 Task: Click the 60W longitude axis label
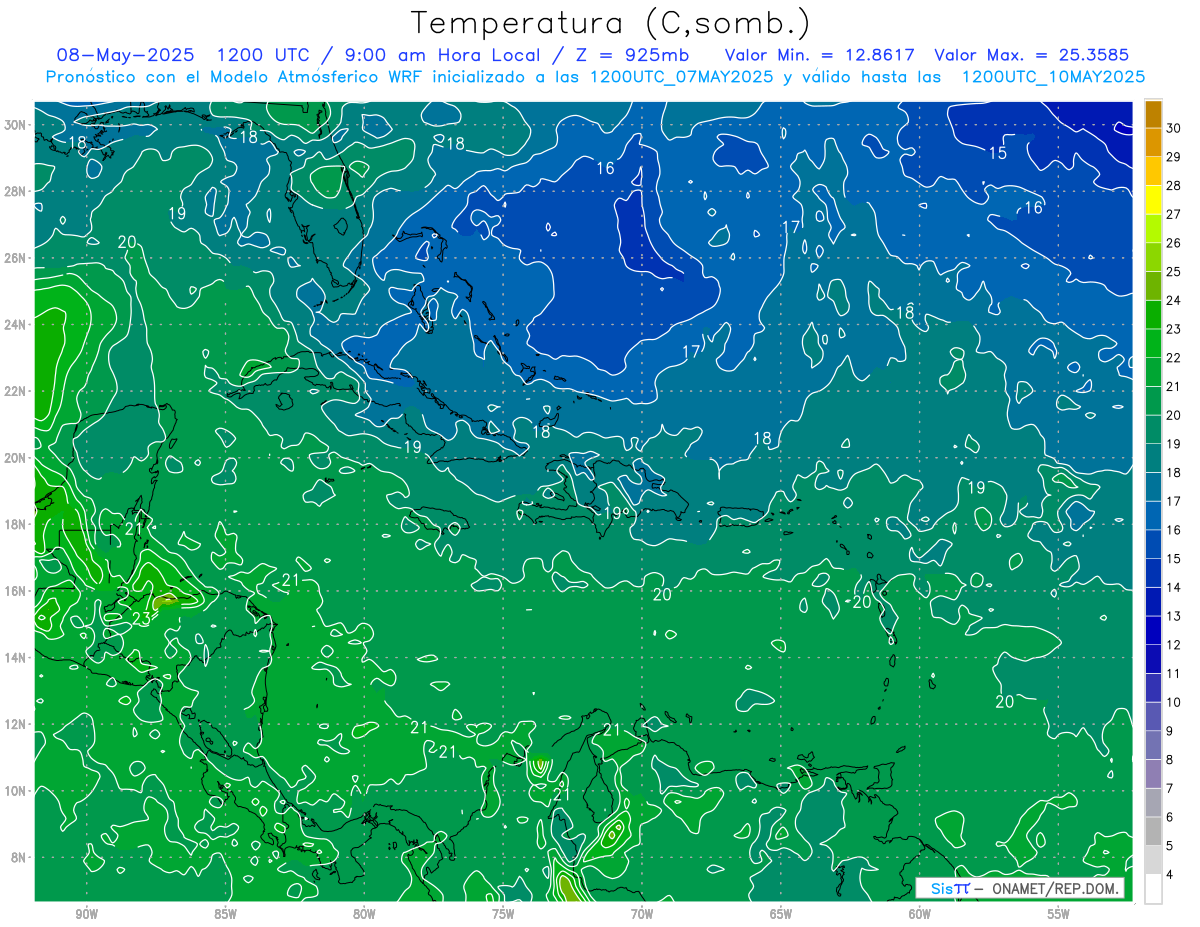[x=920, y=915]
